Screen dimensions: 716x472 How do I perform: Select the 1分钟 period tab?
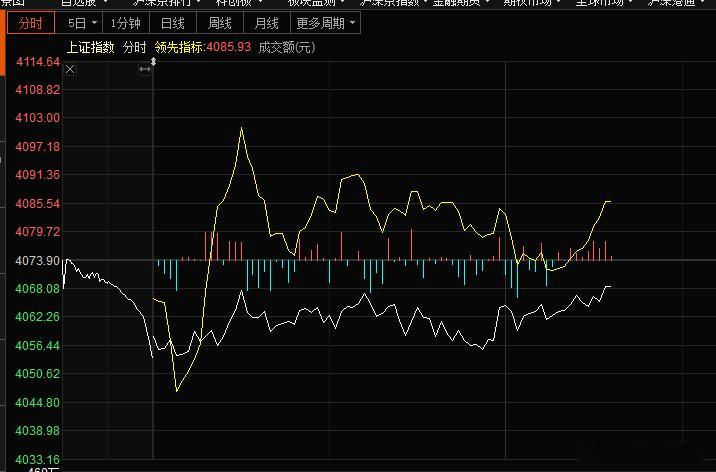coord(126,23)
